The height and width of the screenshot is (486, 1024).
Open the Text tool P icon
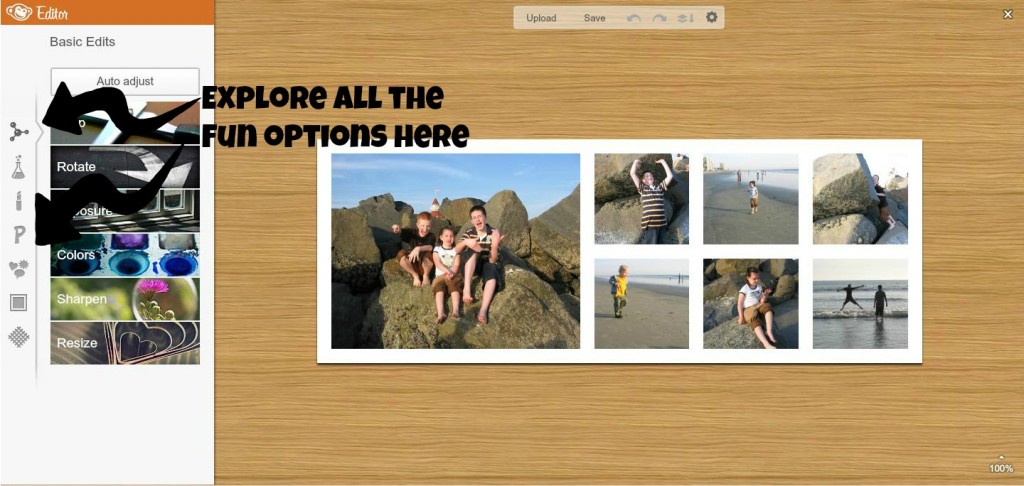point(19,235)
